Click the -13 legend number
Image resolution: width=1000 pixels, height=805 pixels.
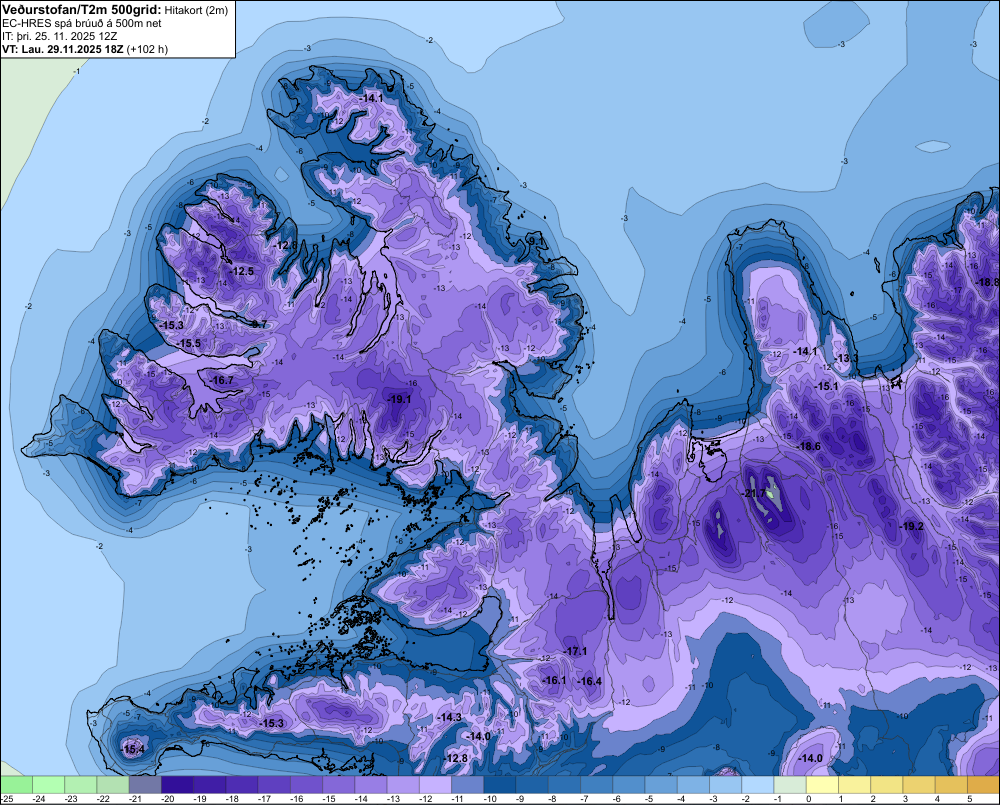click(393, 799)
